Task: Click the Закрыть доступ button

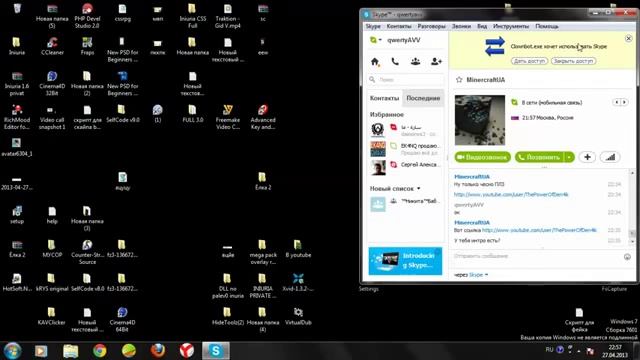Action: (573, 61)
